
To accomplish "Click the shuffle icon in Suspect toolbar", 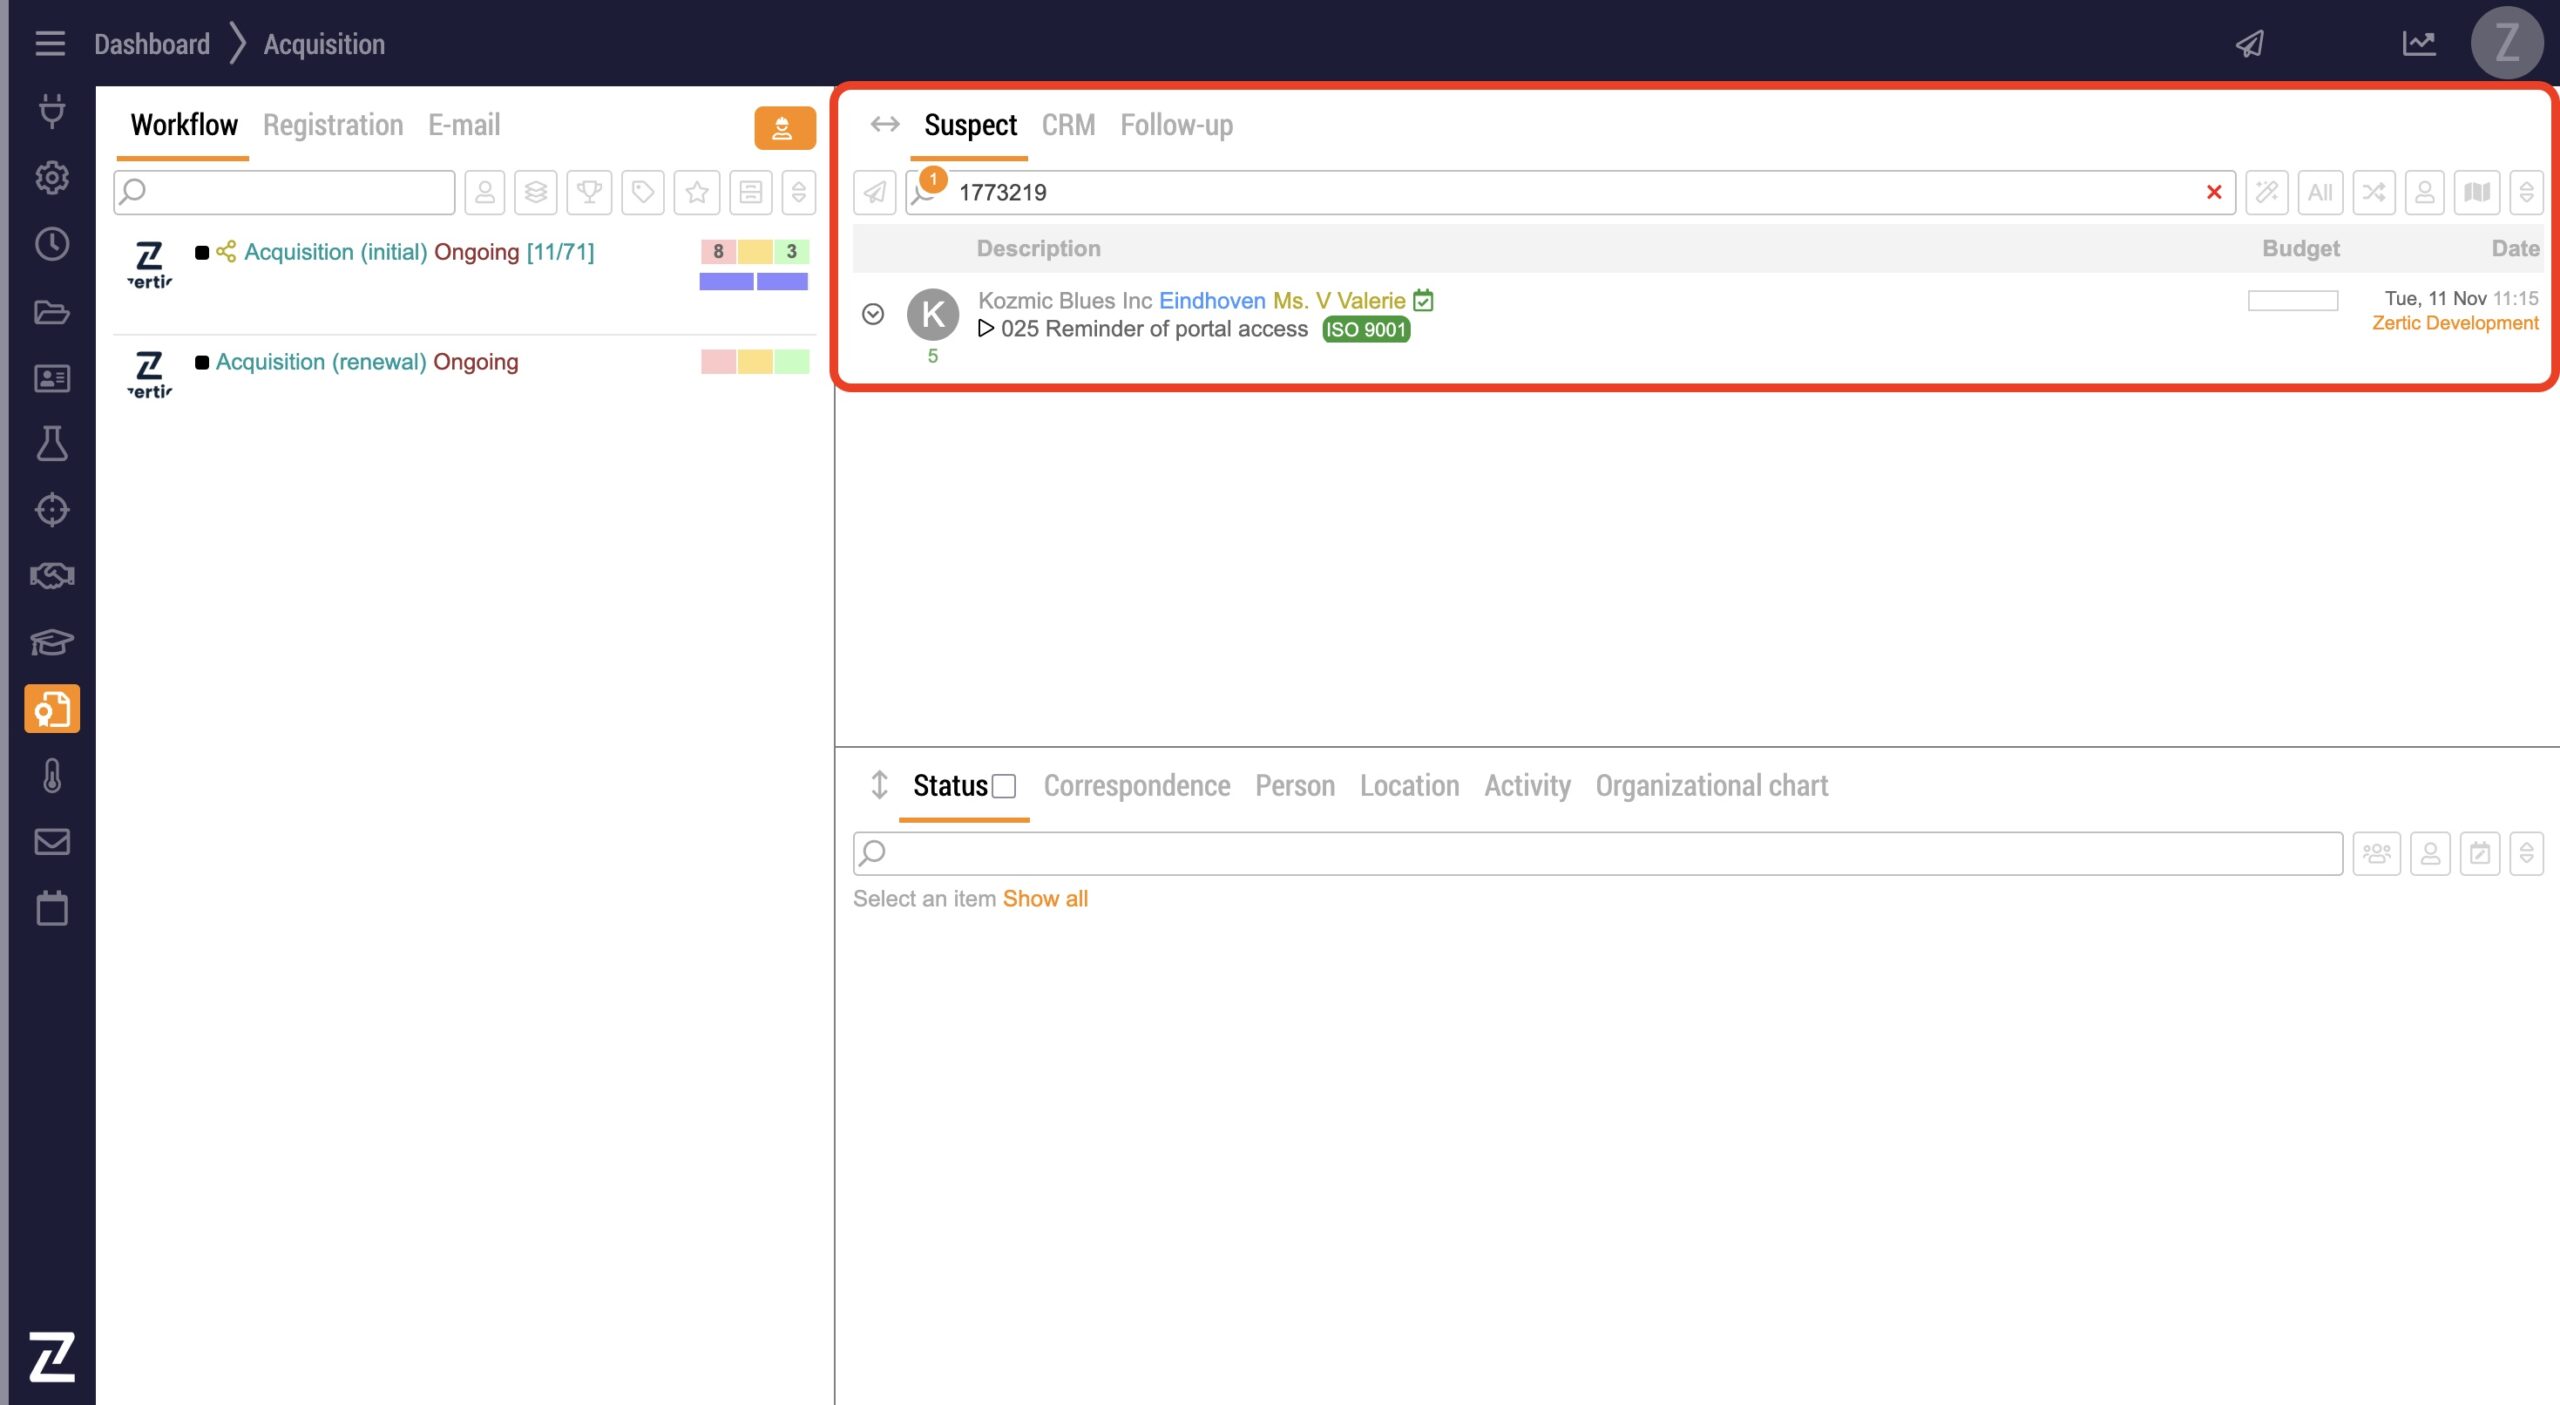I will tap(2373, 192).
